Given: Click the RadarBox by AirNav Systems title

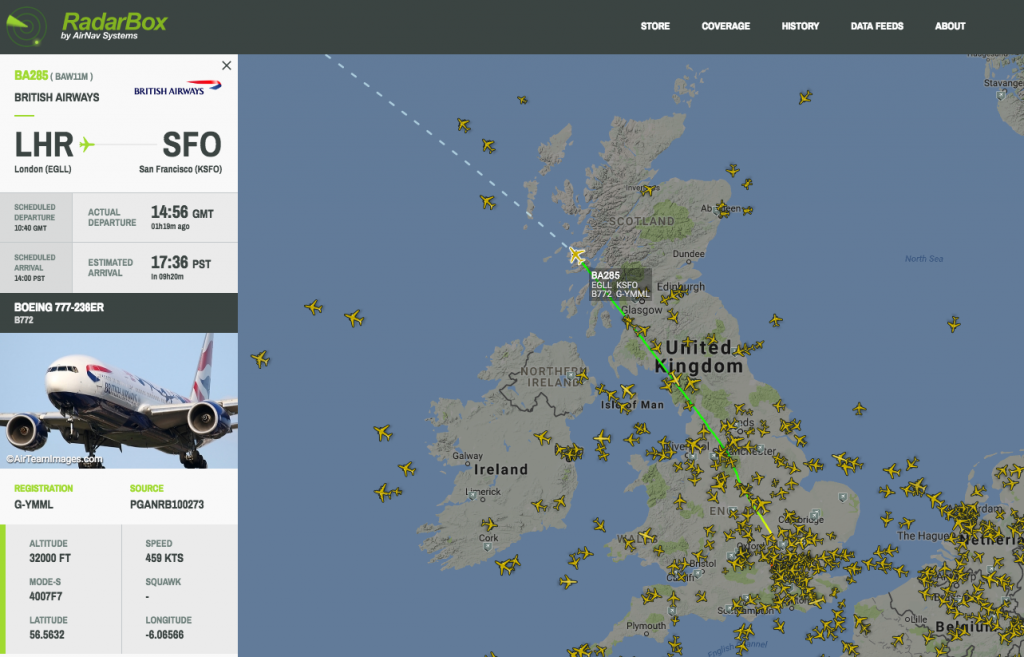Looking at the screenshot, I should pyautogui.click(x=114, y=25).
